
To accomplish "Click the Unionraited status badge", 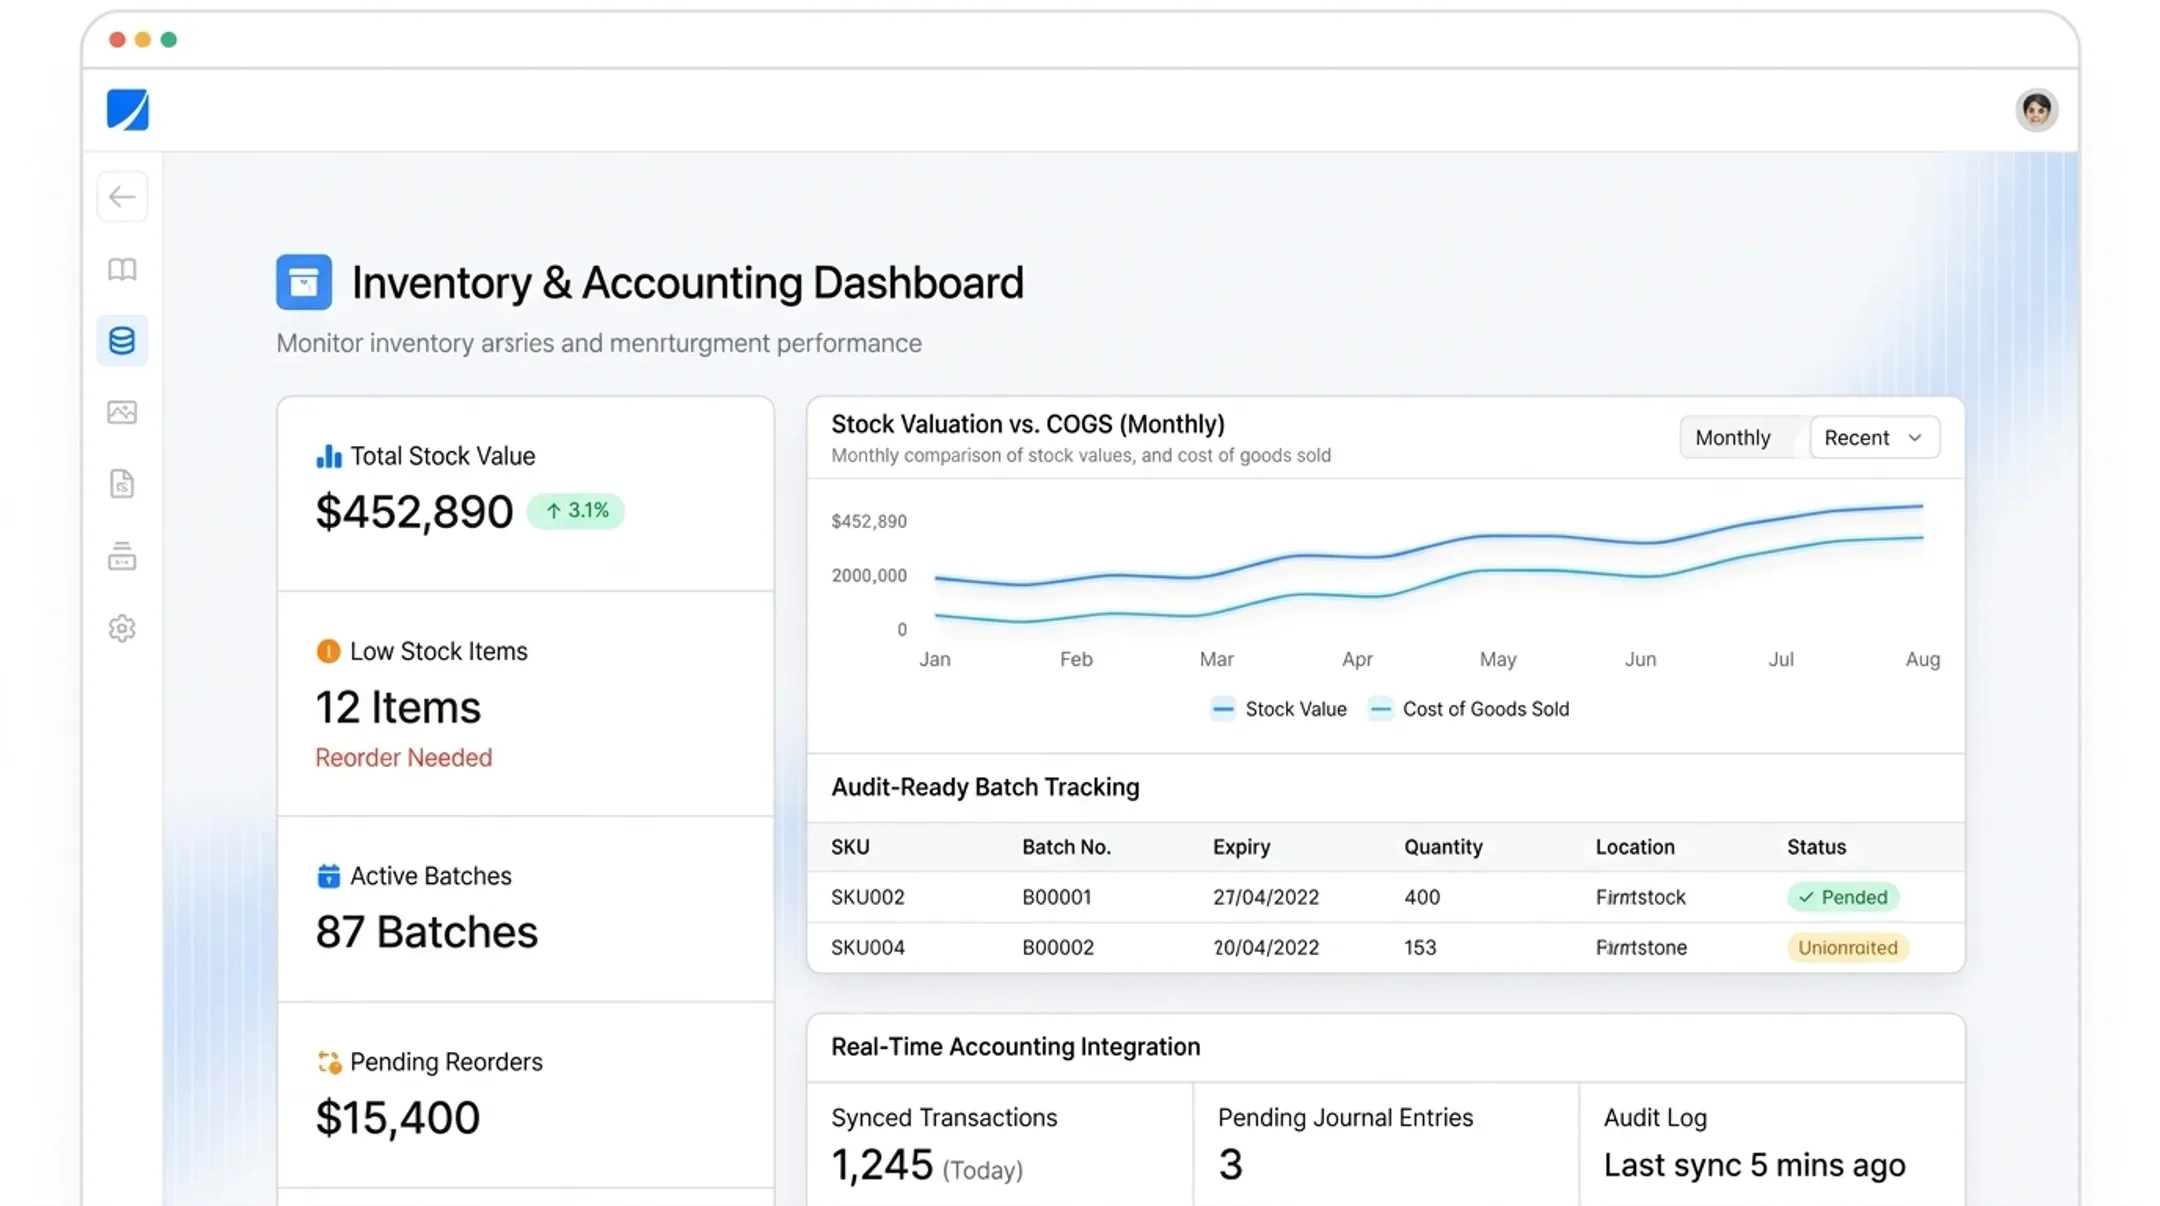I will [x=1848, y=947].
